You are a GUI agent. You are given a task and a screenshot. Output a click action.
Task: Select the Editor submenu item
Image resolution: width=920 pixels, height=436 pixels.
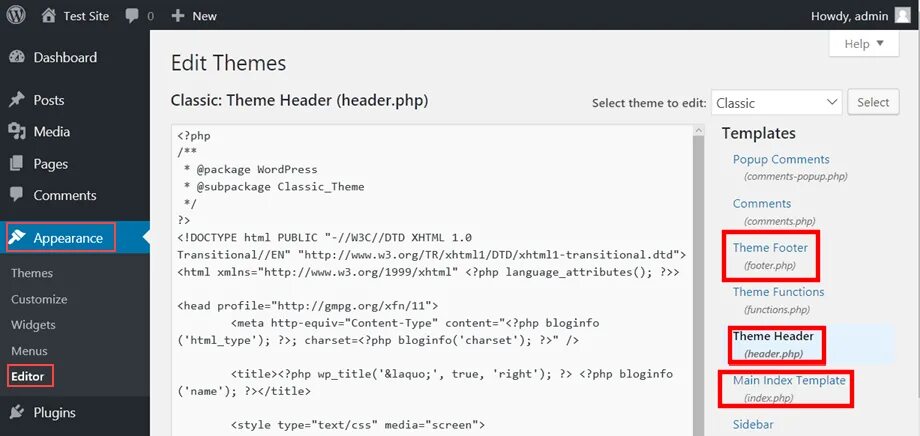(28, 376)
